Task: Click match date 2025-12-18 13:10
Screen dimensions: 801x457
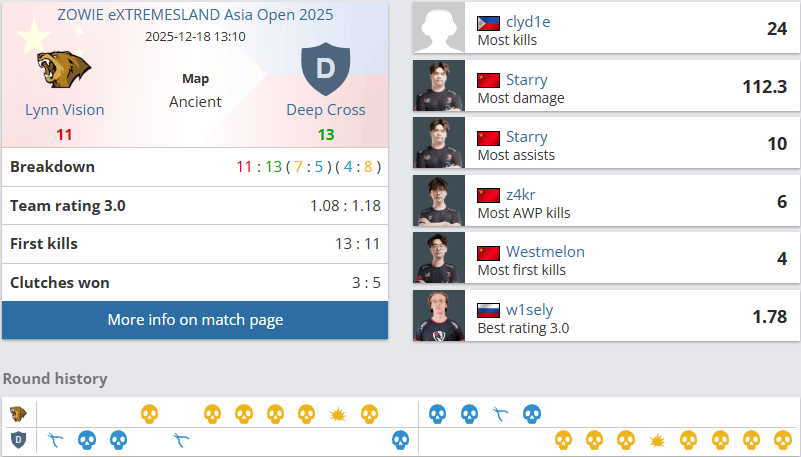Action: coord(195,37)
